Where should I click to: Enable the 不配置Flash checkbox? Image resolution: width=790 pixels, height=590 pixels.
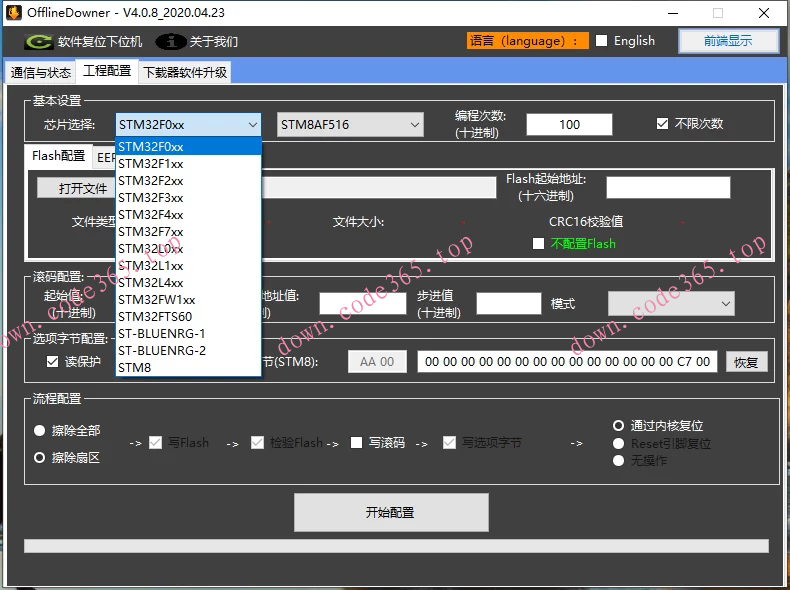point(539,243)
